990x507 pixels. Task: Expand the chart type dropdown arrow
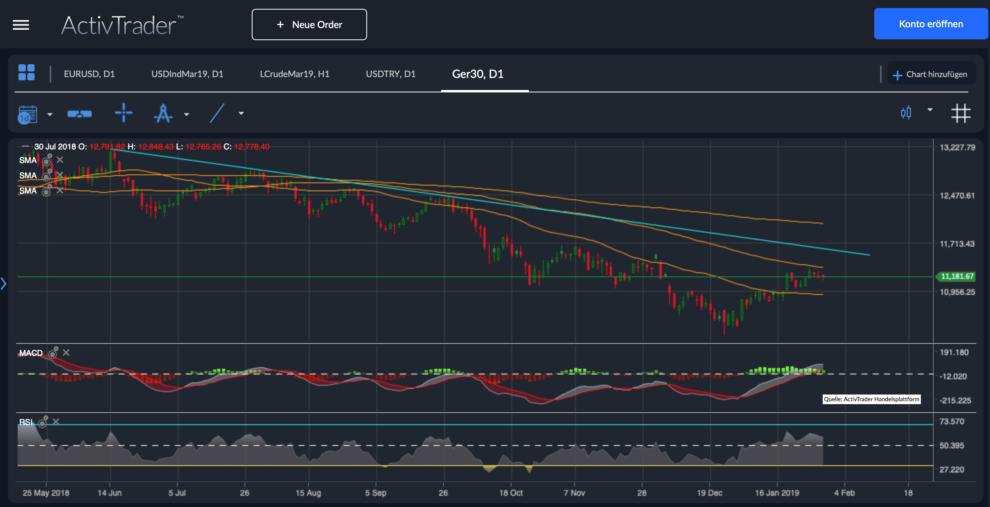pyautogui.click(x=929, y=109)
